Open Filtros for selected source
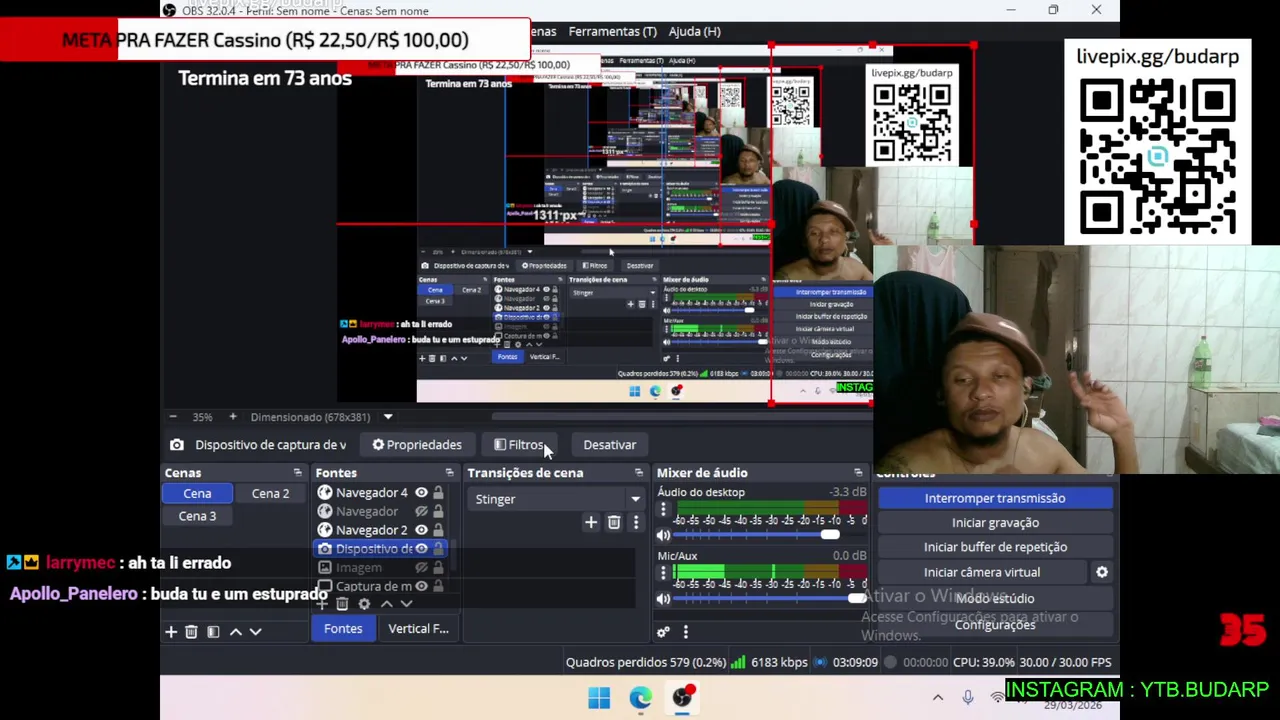1280x720 pixels. (x=519, y=445)
